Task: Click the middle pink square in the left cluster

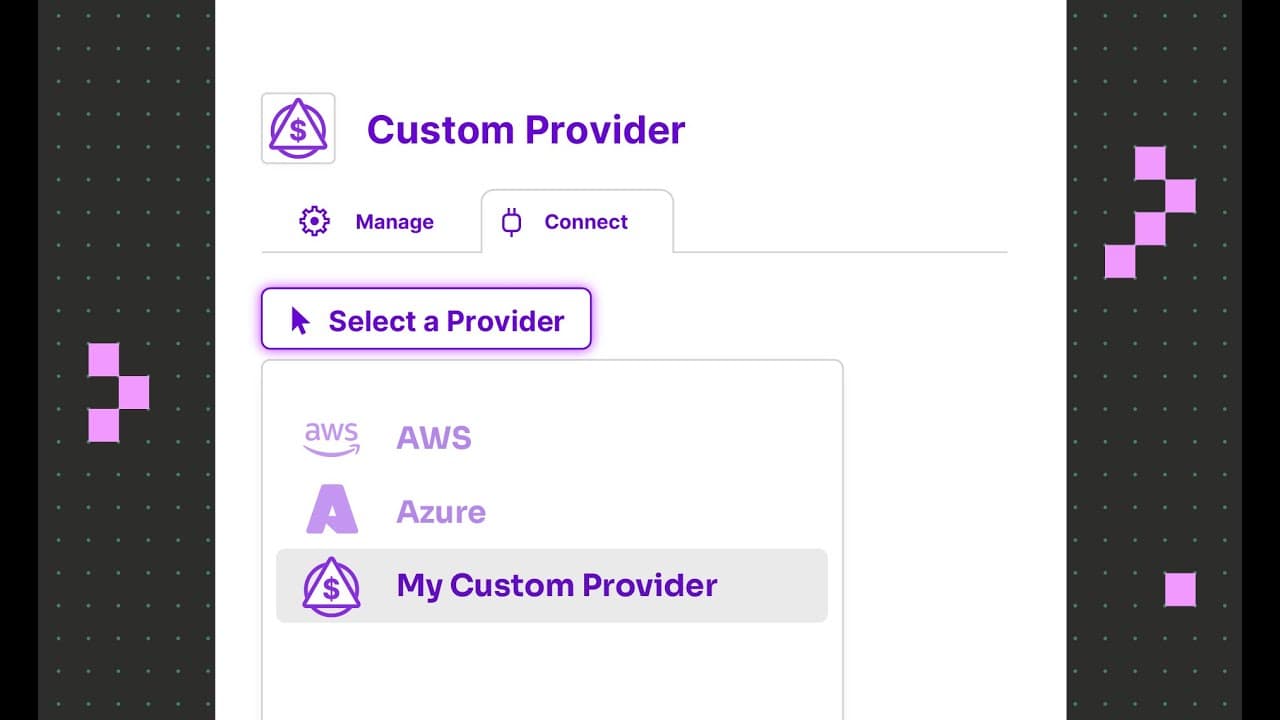Action: point(133,392)
